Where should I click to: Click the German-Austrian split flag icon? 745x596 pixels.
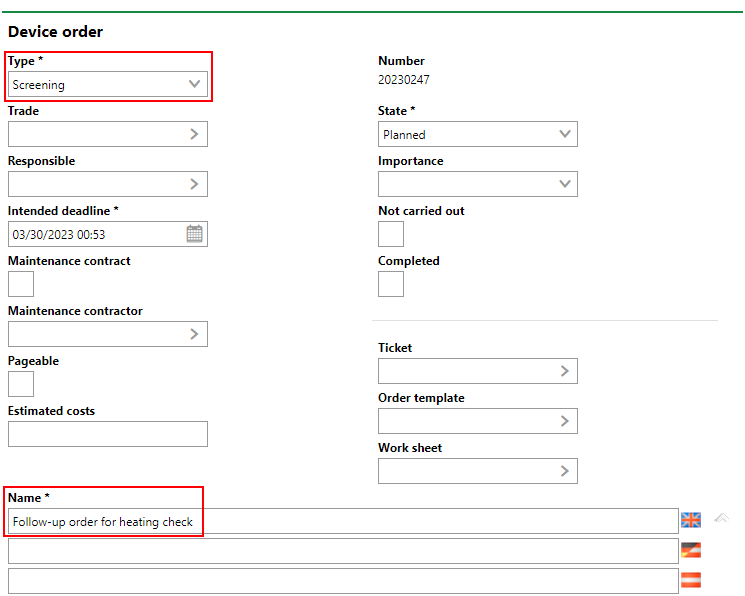coord(691,550)
